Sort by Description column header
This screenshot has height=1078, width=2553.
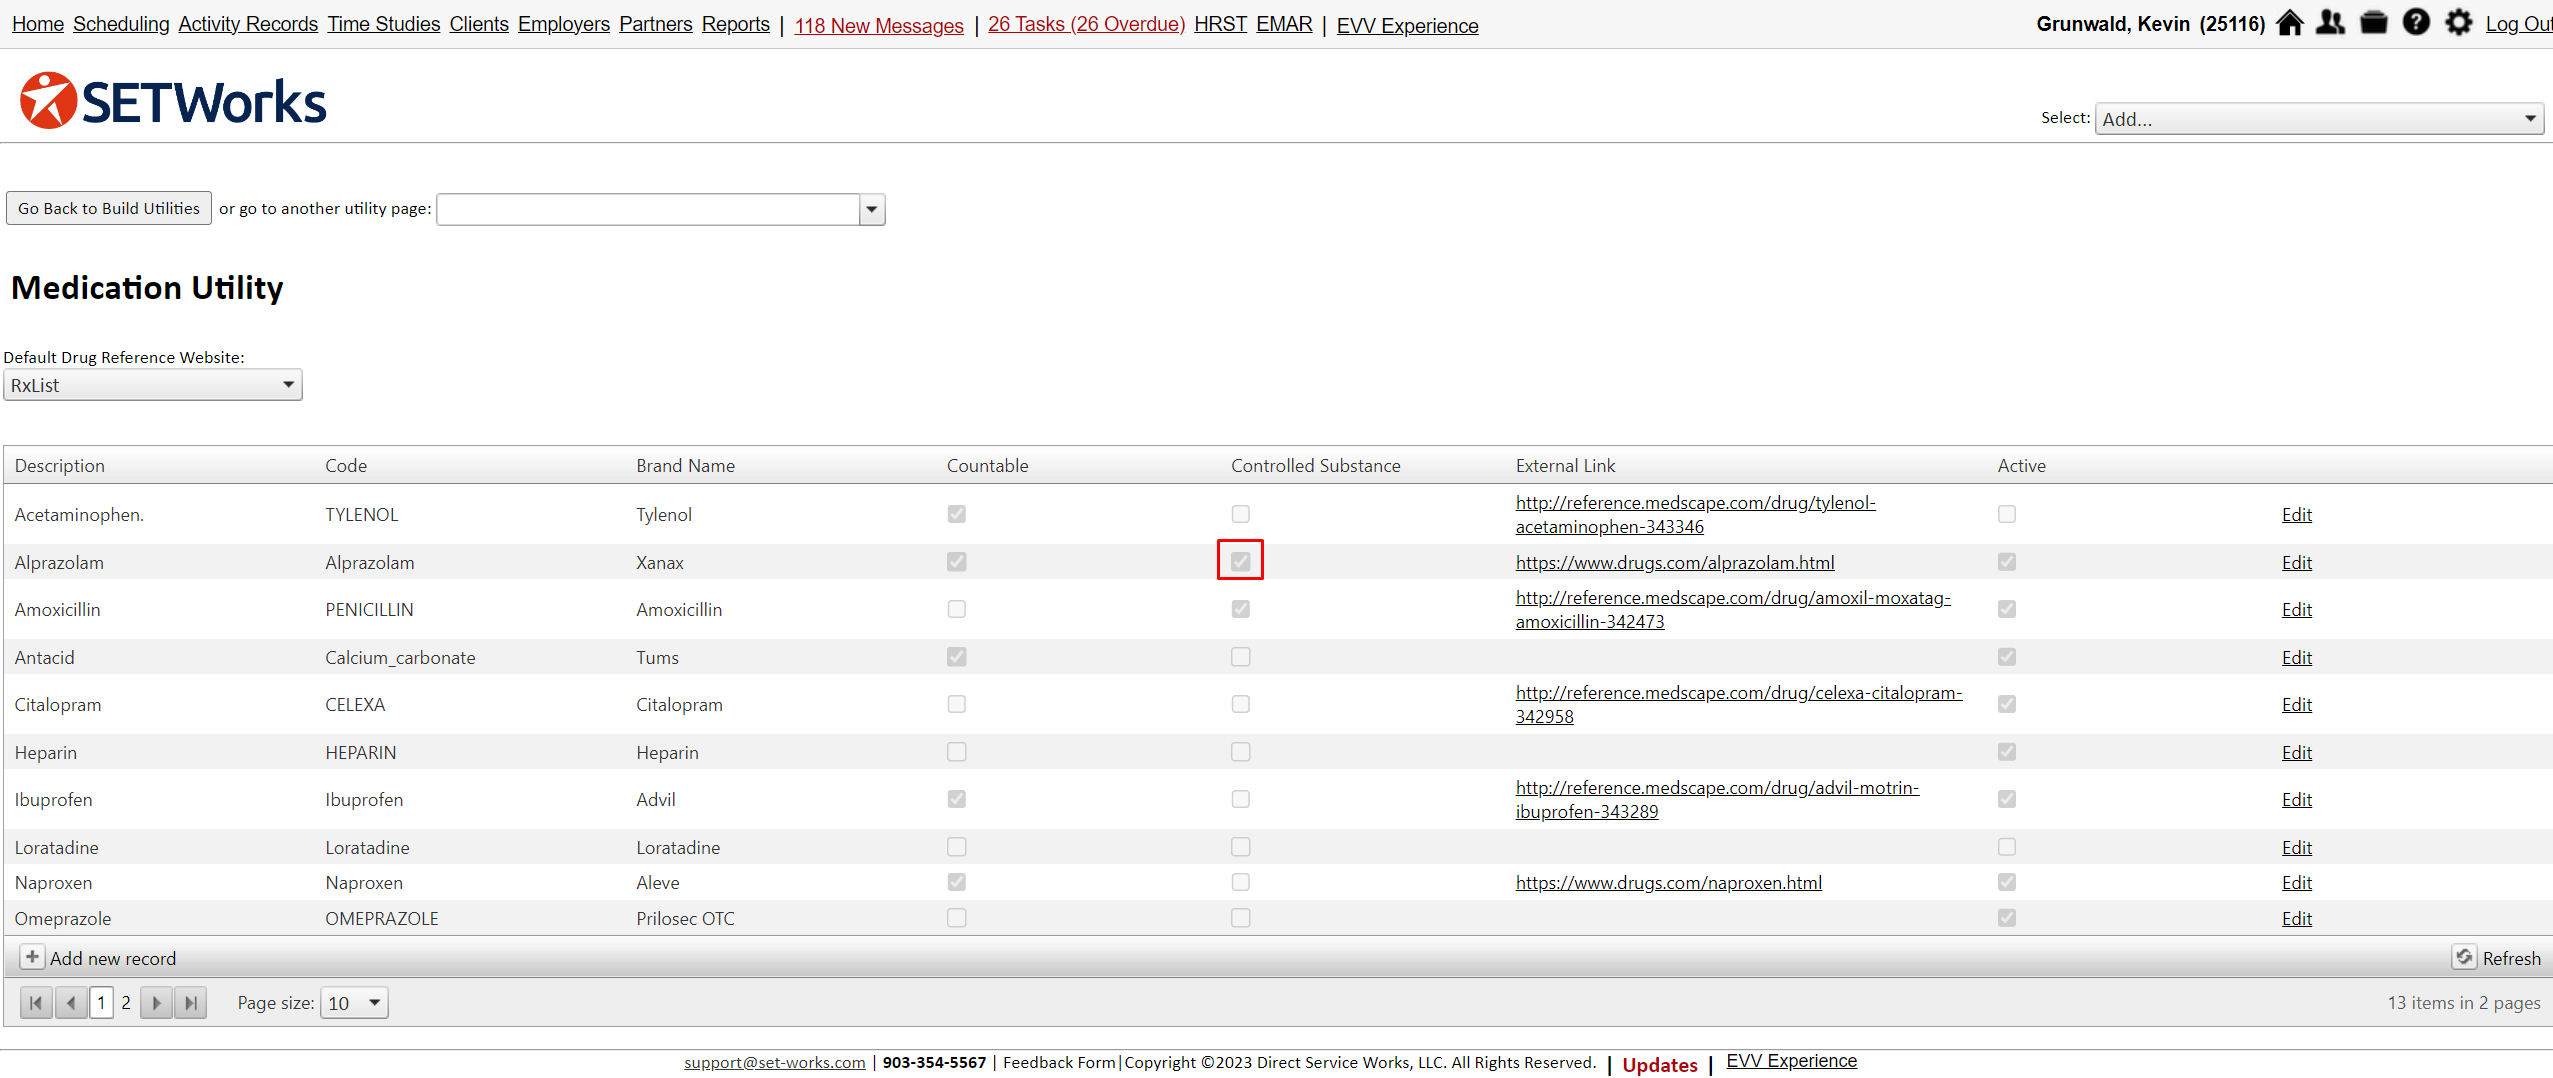[x=60, y=465]
